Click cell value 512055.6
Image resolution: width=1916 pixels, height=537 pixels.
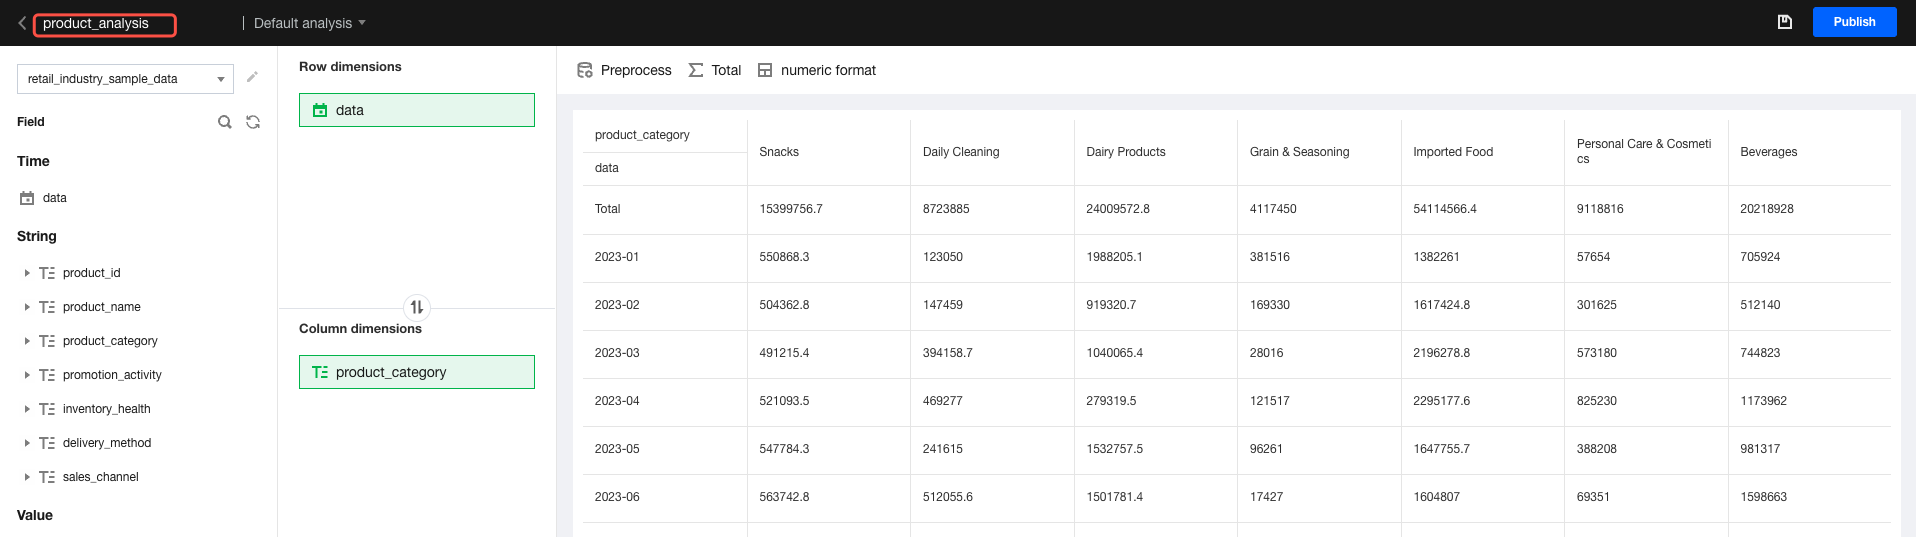tap(948, 497)
